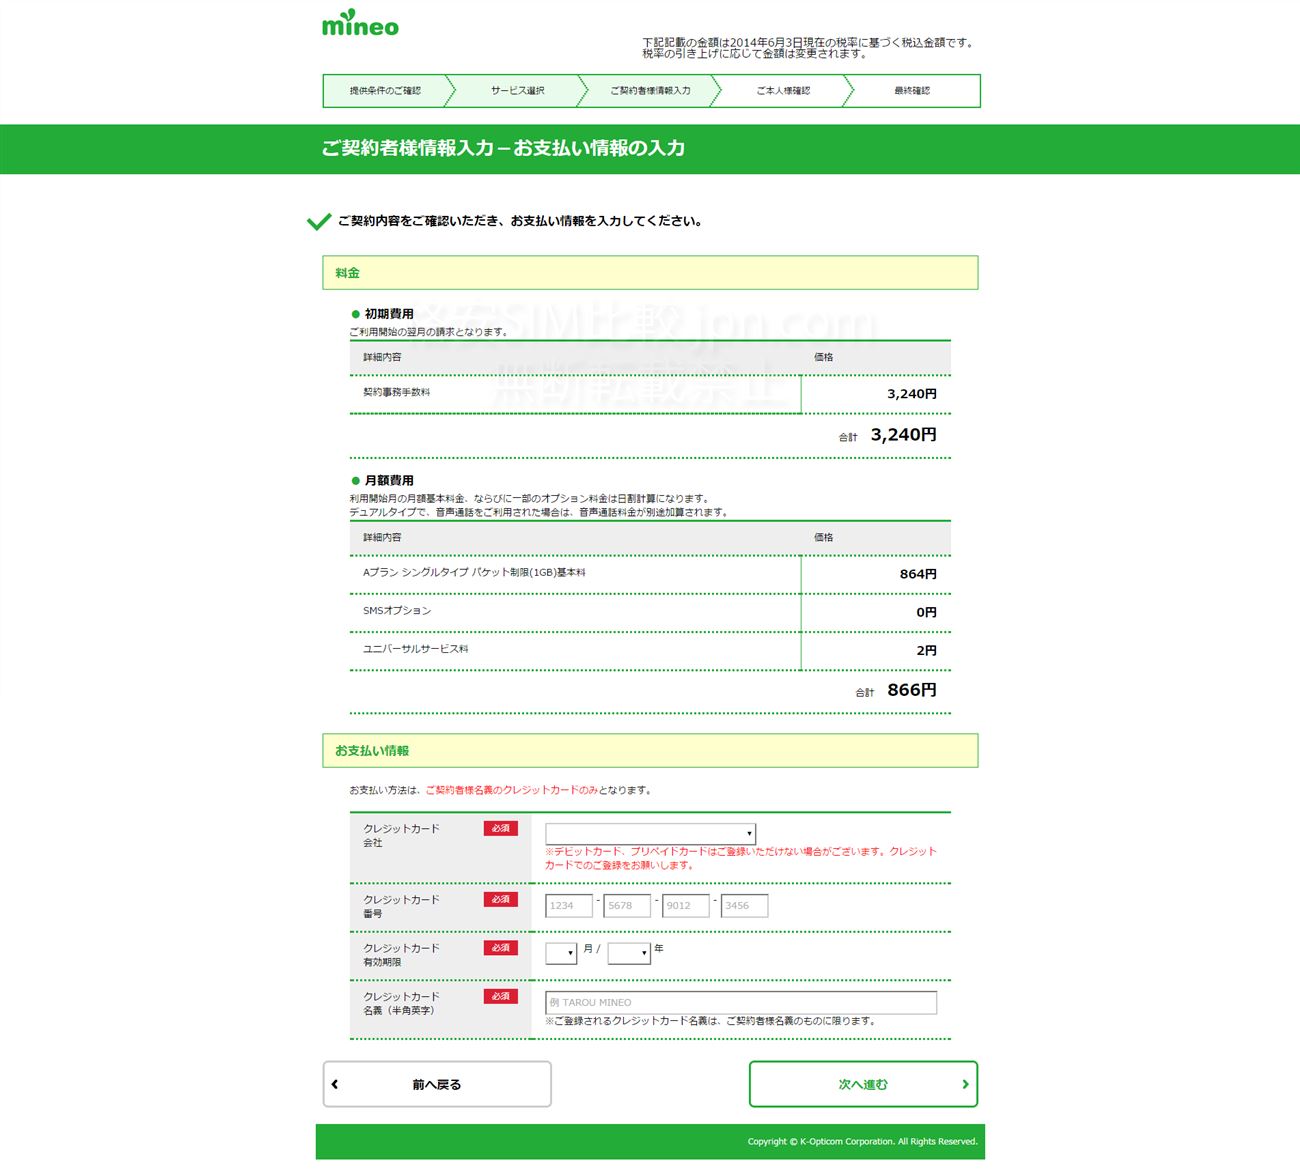Select the 最終確認 step

[x=912, y=91]
